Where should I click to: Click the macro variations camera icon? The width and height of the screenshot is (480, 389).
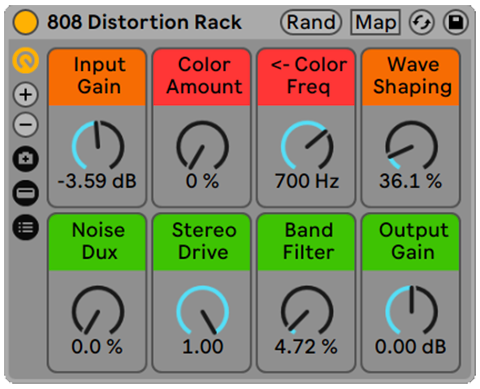click(26, 159)
